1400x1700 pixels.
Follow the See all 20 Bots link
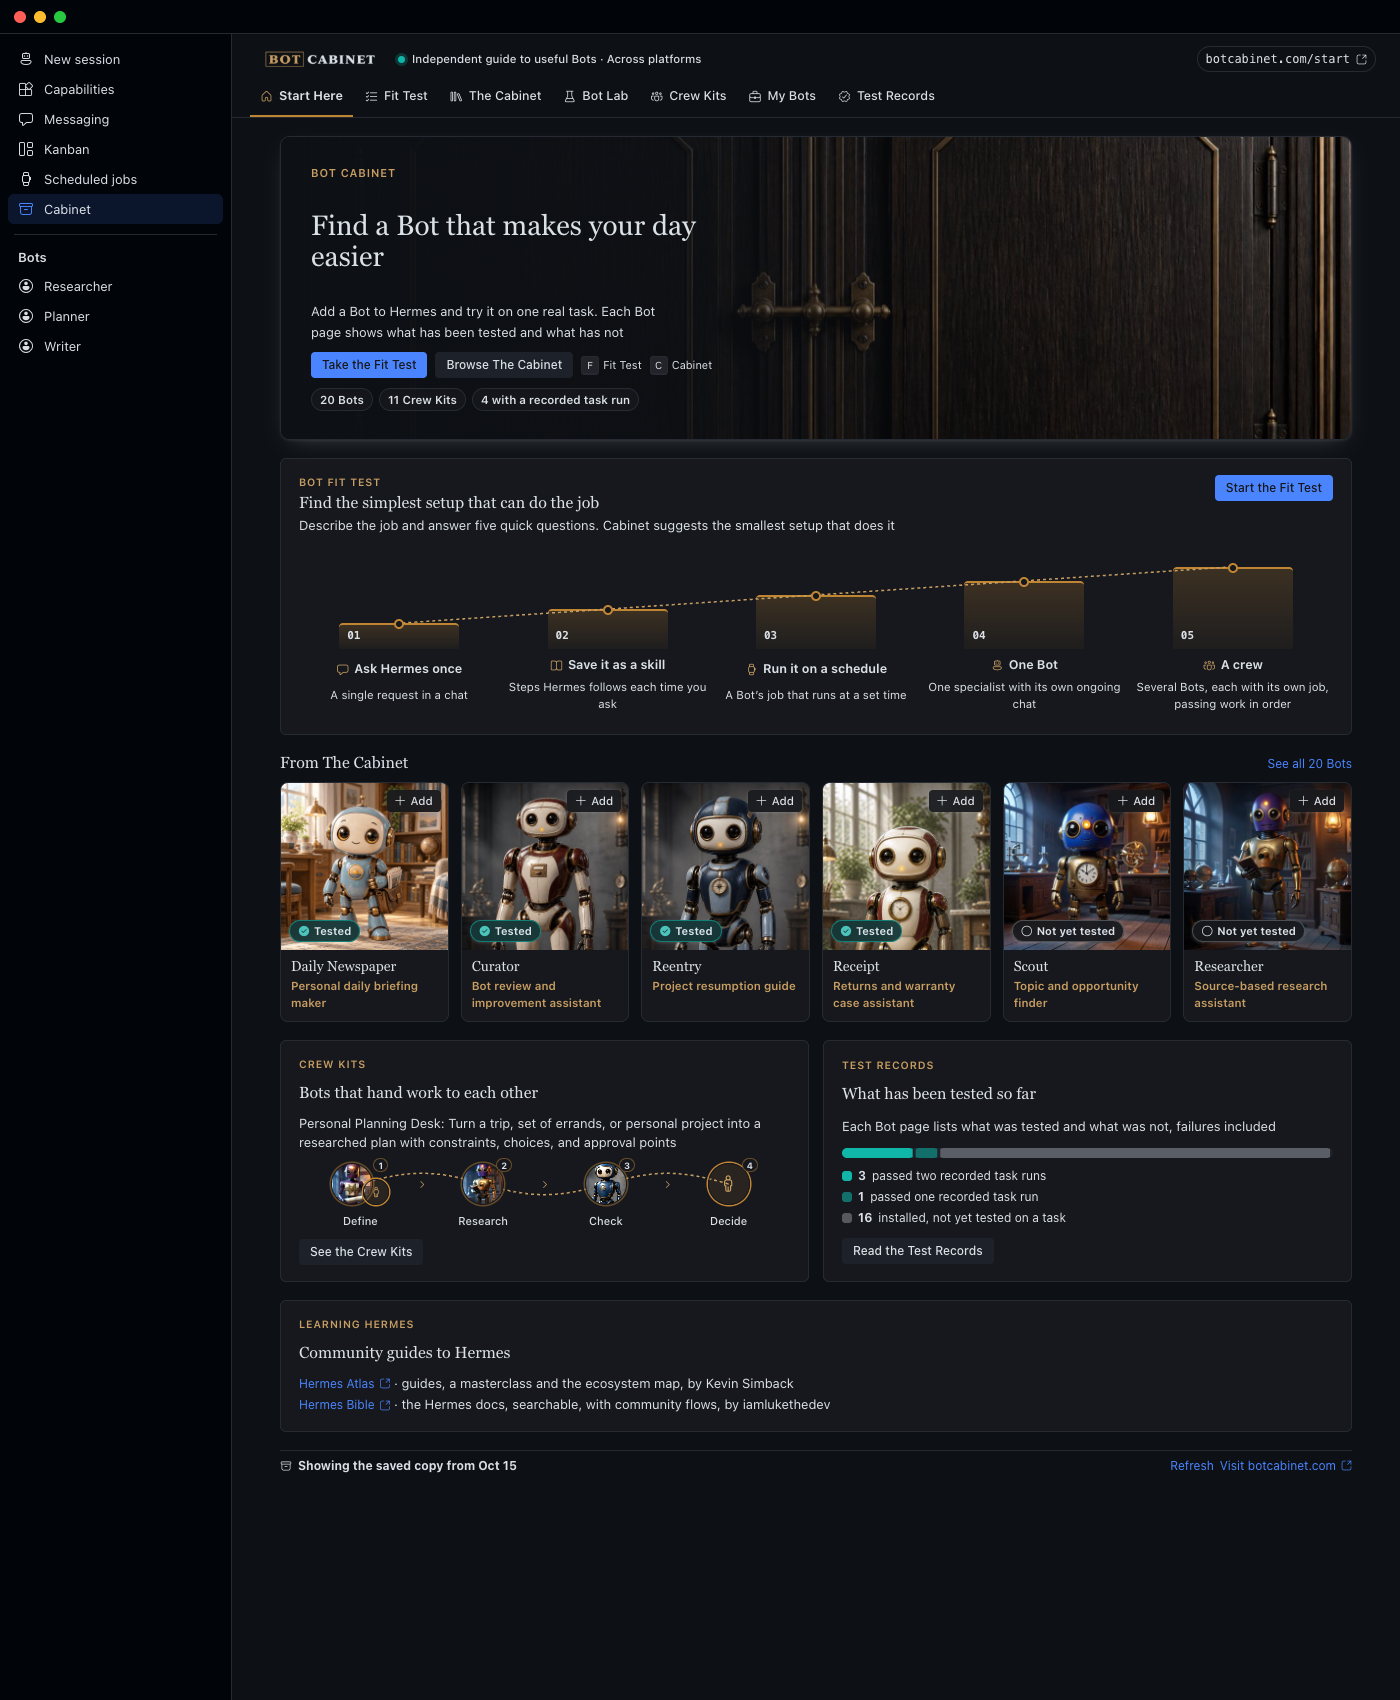pyautogui.click(x=1309, y=764)
